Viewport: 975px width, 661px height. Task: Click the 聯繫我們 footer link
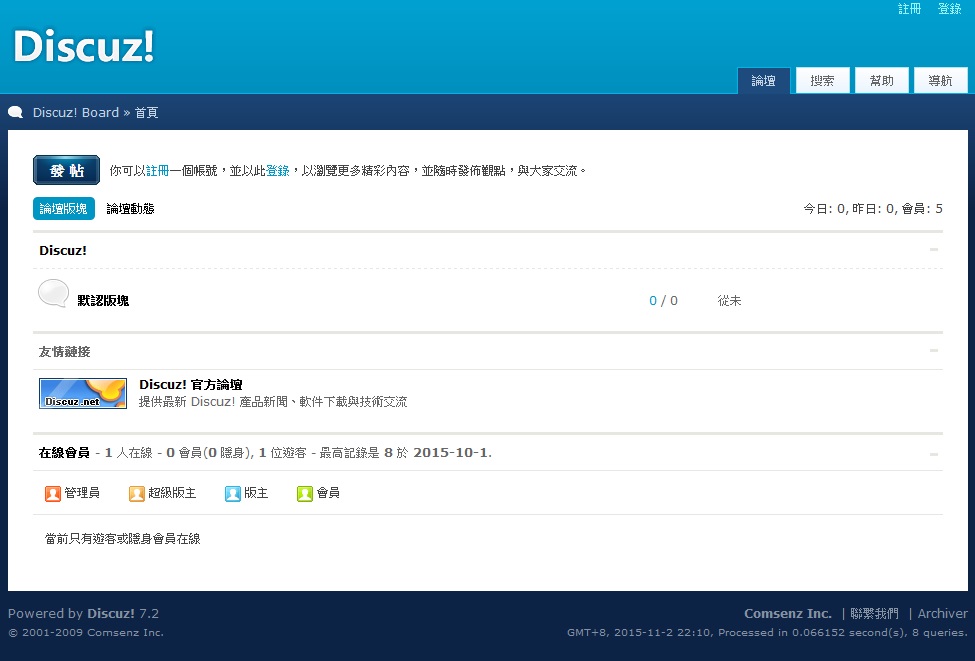pyautogui.click(x=874, y=613)
